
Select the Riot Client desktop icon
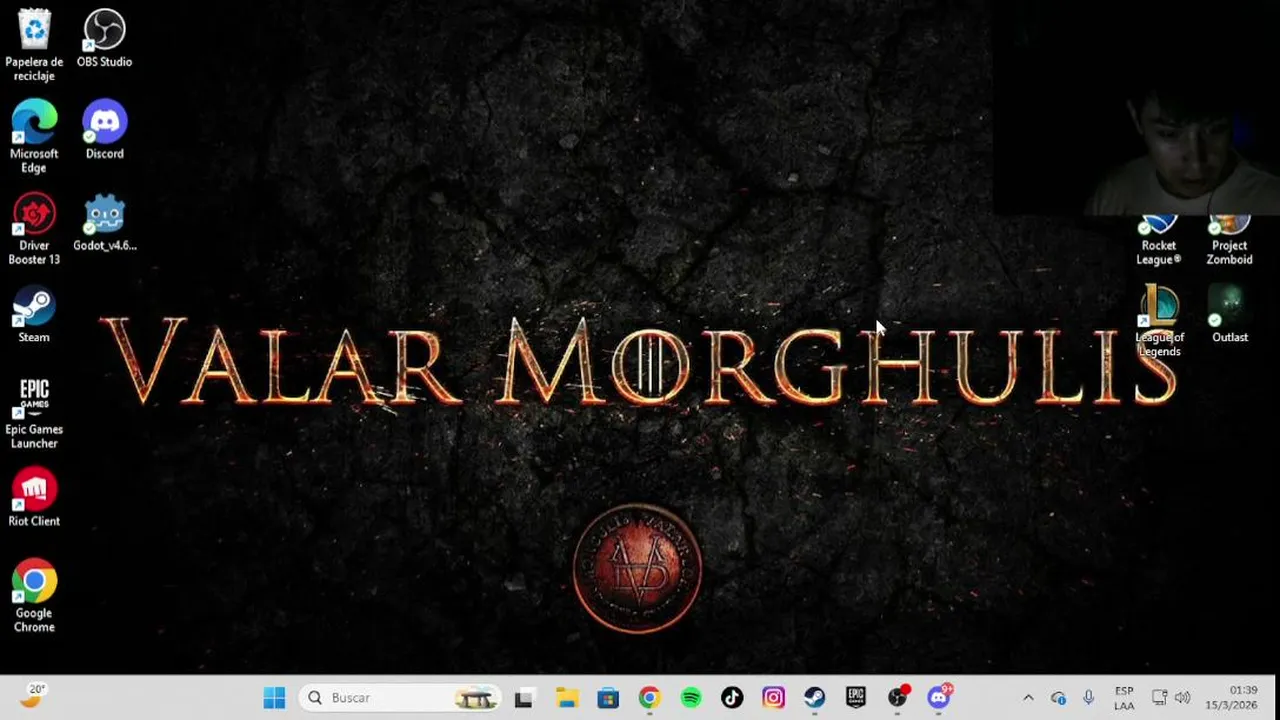(x=34, y=498)
